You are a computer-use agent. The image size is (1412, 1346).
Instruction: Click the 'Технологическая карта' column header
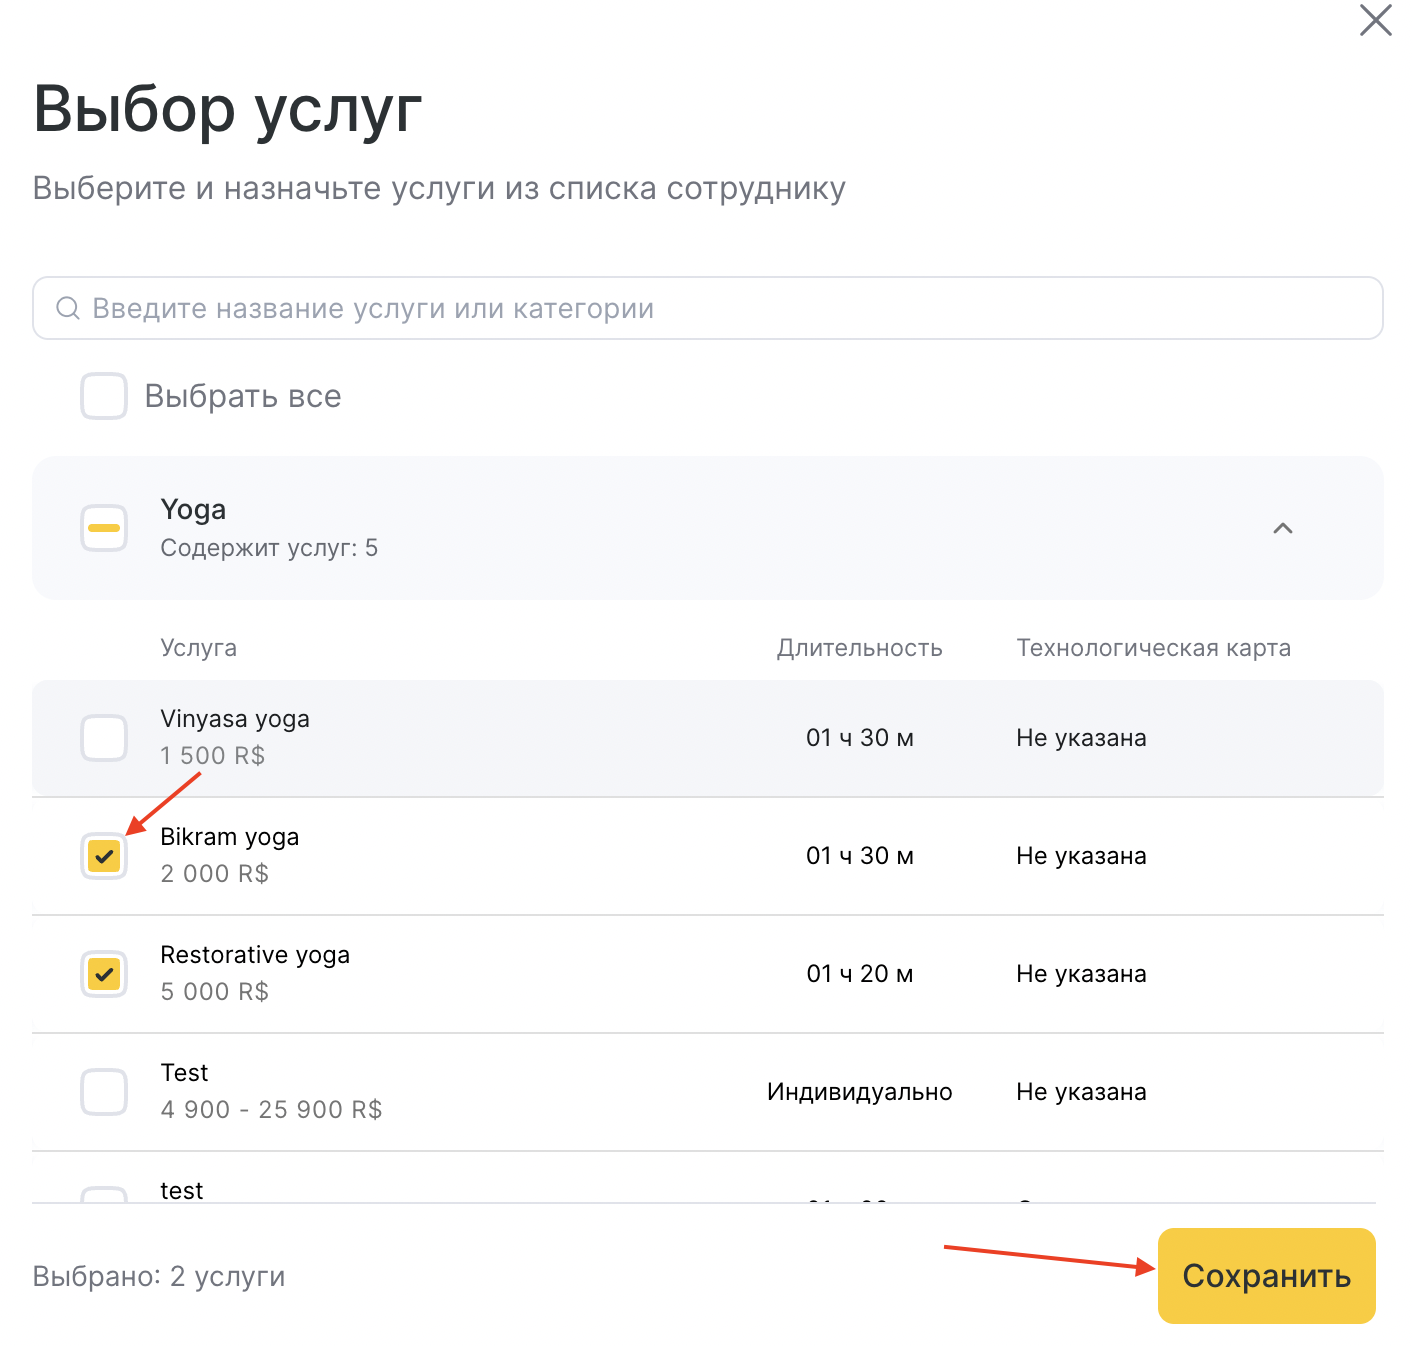point(1153,648)
